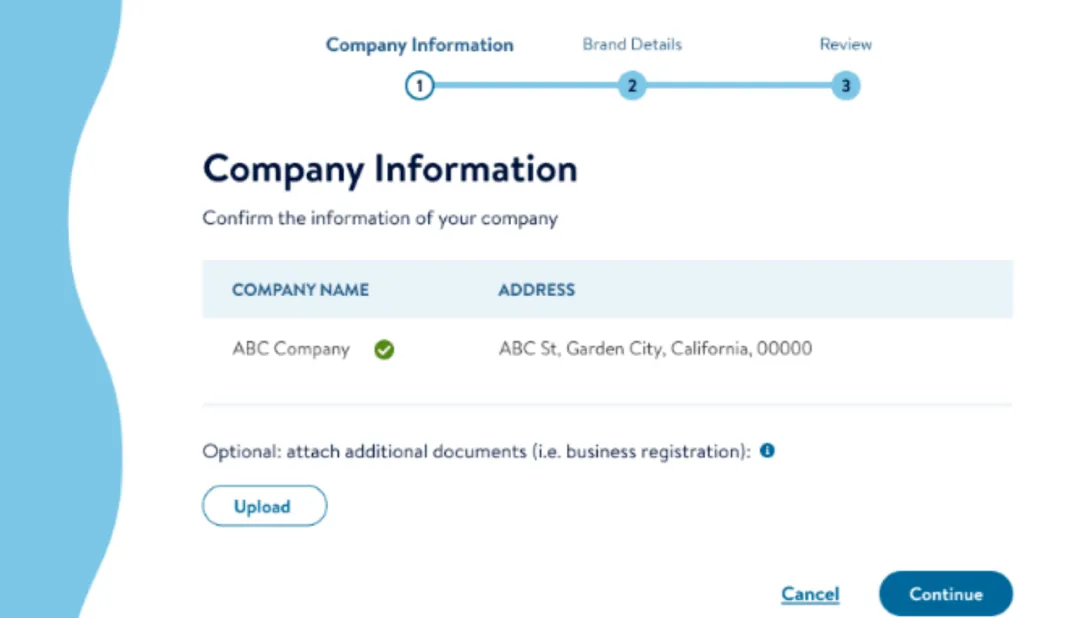The height and width of the screenshot is (618, 1080).
Task: Switch to the Brand Details step
Action: tap(632, 44)
